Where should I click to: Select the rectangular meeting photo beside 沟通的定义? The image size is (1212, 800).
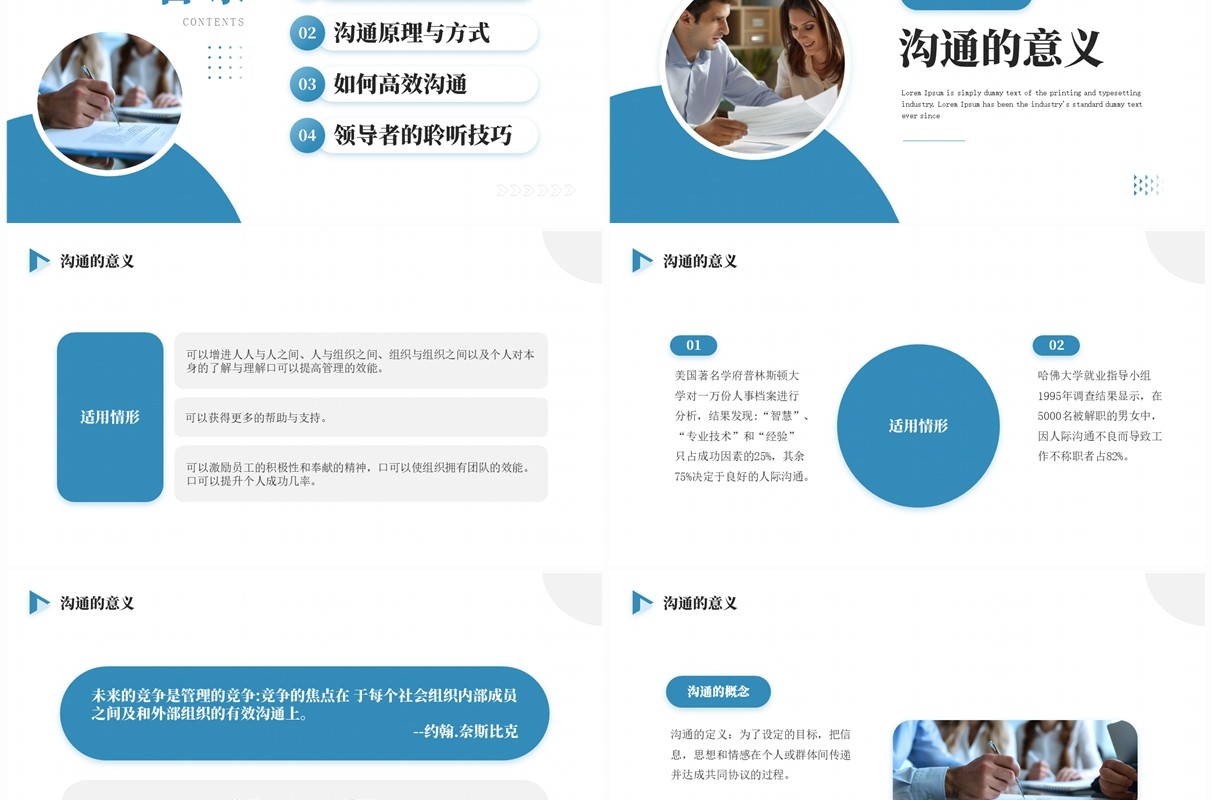coord(1015,760)
